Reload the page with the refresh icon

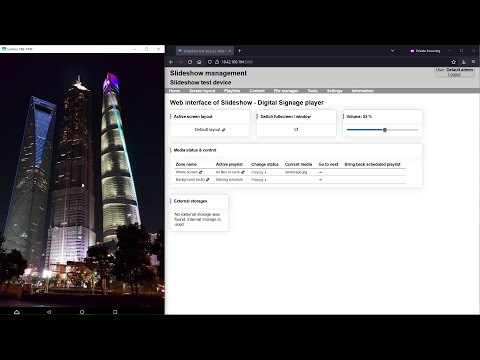190,62
